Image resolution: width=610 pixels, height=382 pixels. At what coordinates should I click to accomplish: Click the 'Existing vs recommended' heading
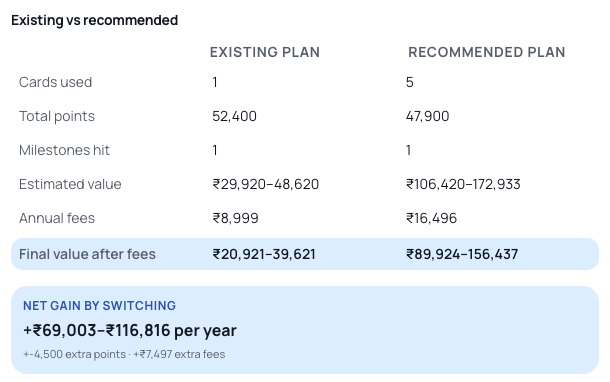pyautogui.click(x=95, y=20)
